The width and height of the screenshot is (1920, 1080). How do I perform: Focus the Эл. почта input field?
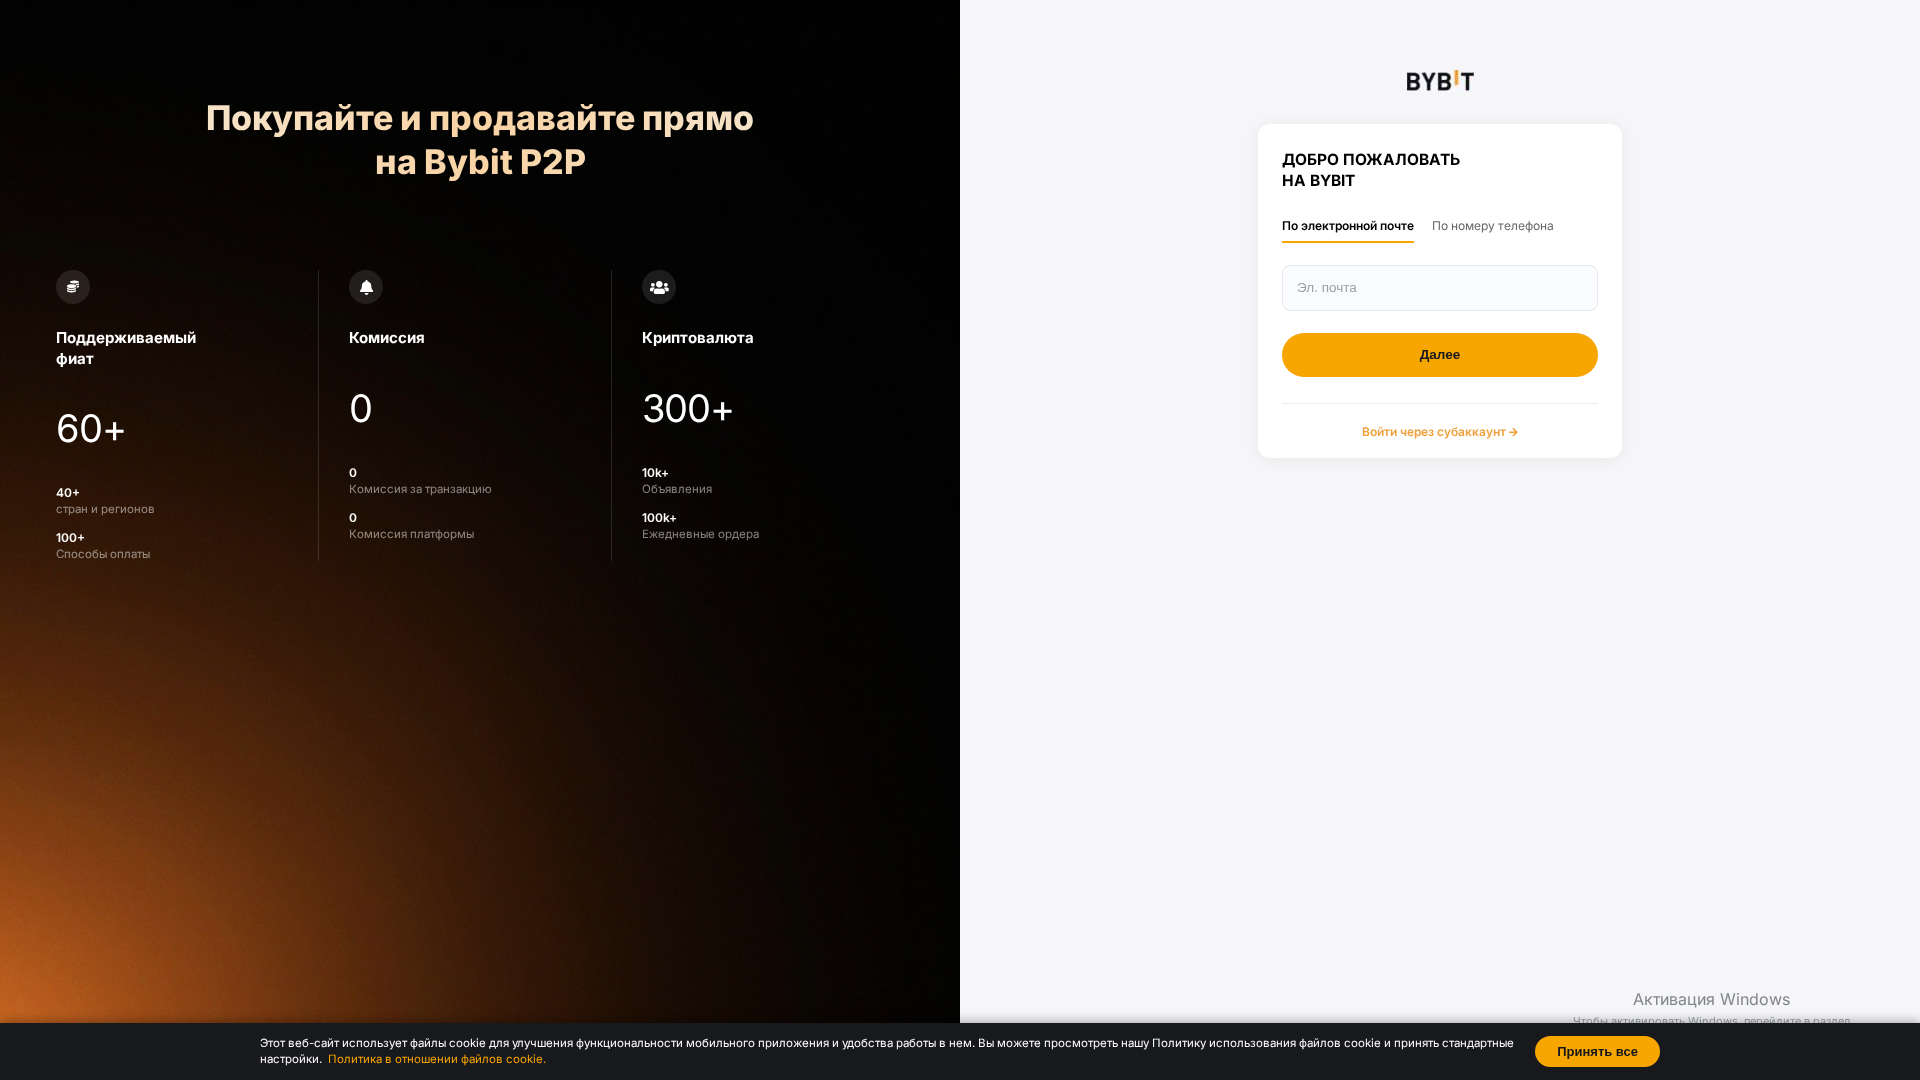[1440, 288]
